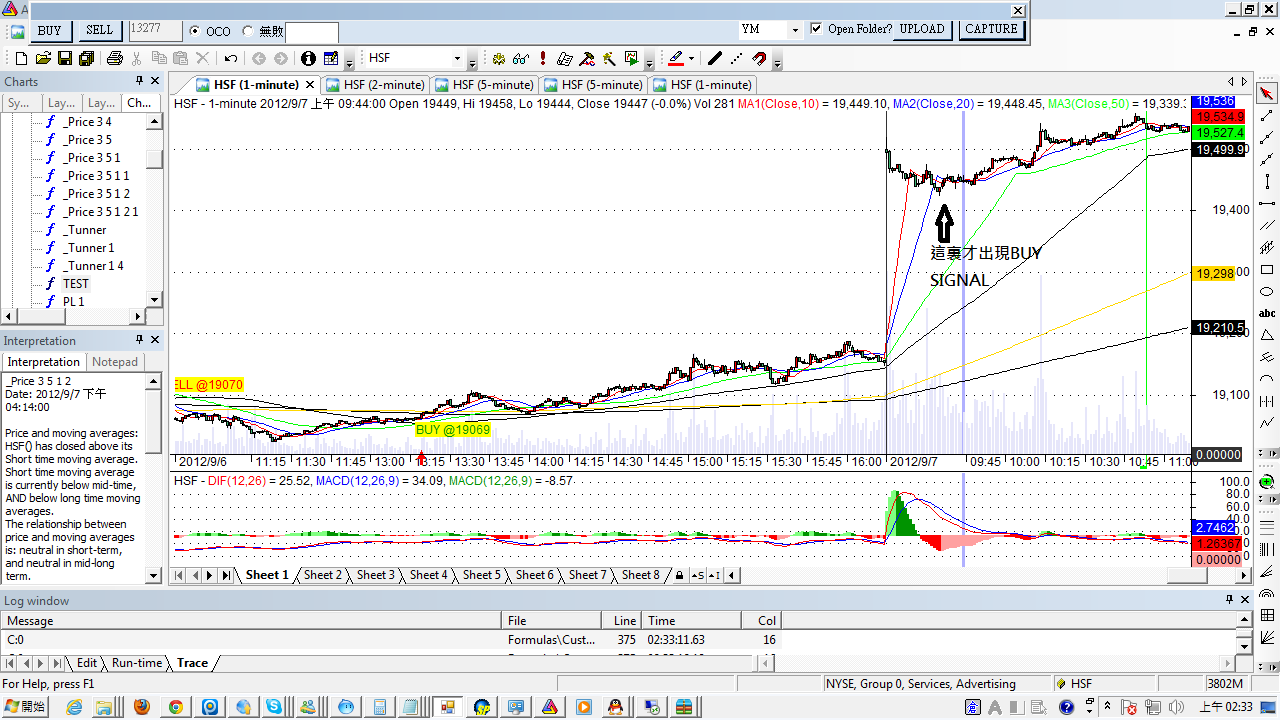Open the binoculars search/explore icon

[x=520, y=59]
